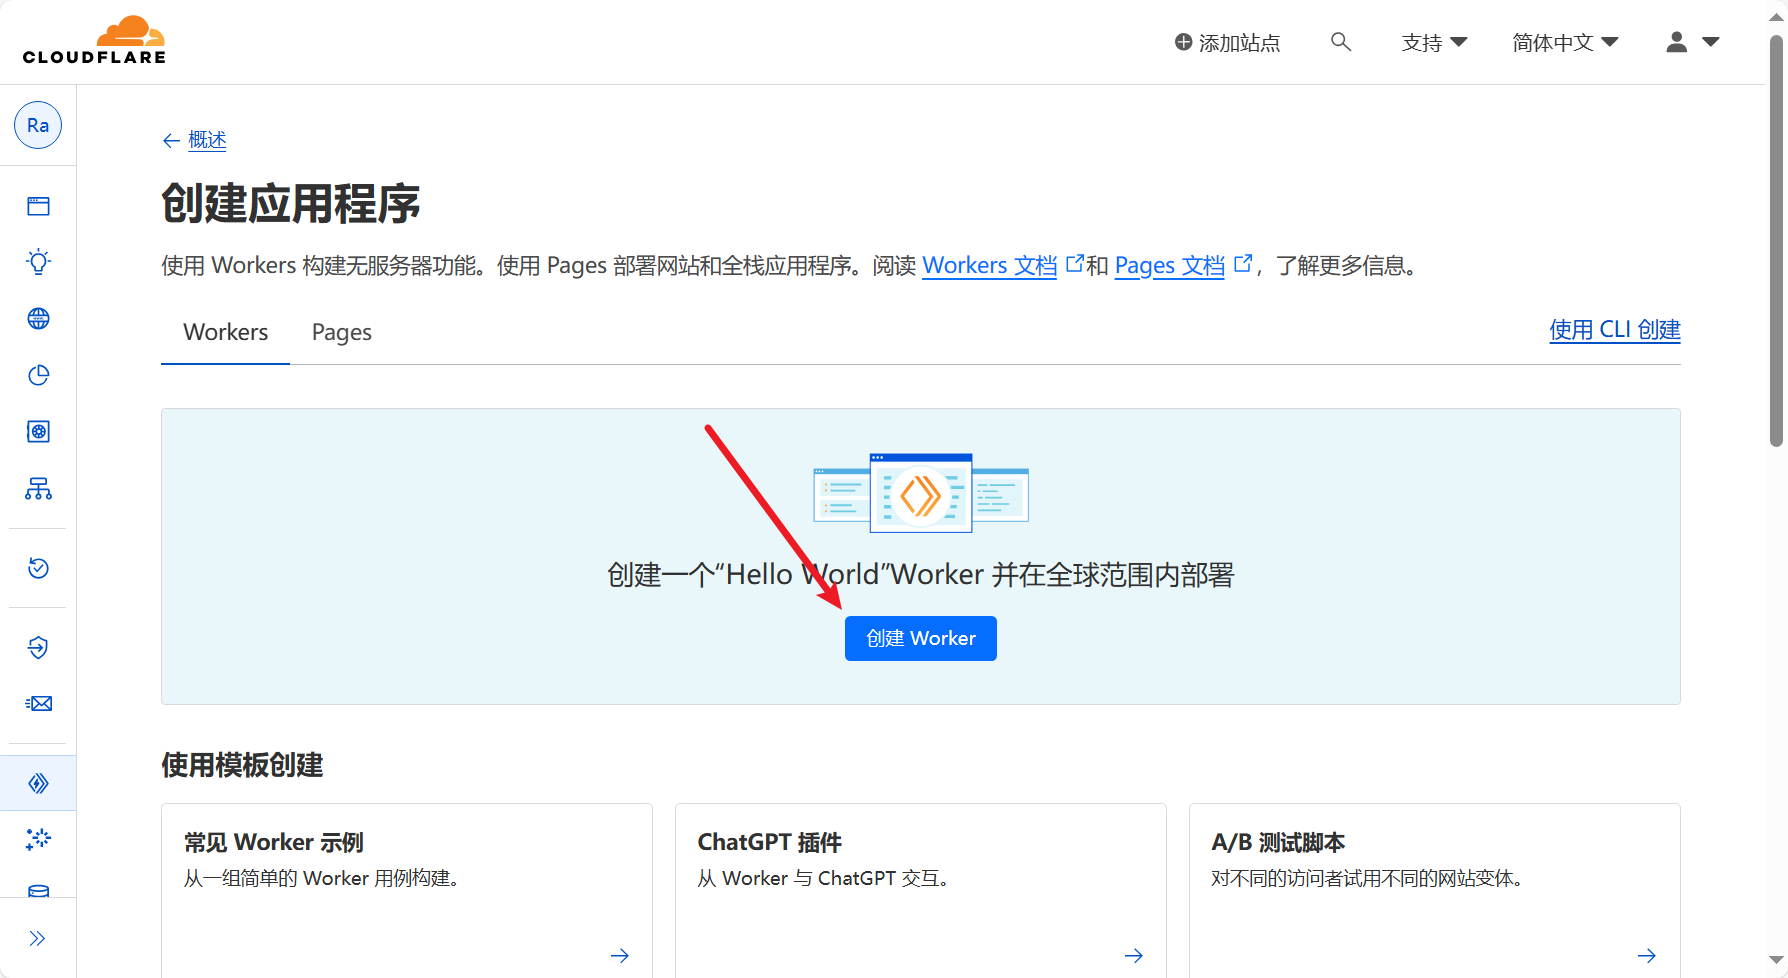Image resolution: width=1788 pixels, height=978 pixels.
Task: Click the network hierarchy icon in sidebar
Action: [38, 488]
